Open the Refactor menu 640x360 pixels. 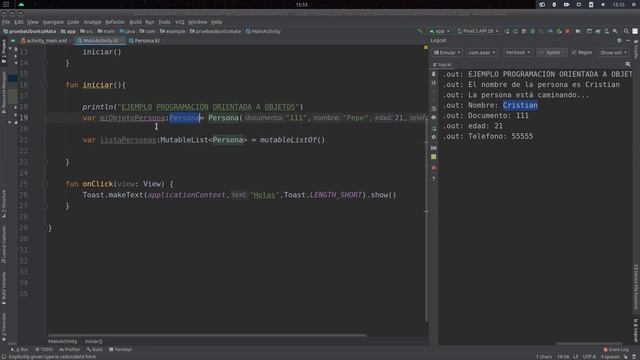coord(115,22)
